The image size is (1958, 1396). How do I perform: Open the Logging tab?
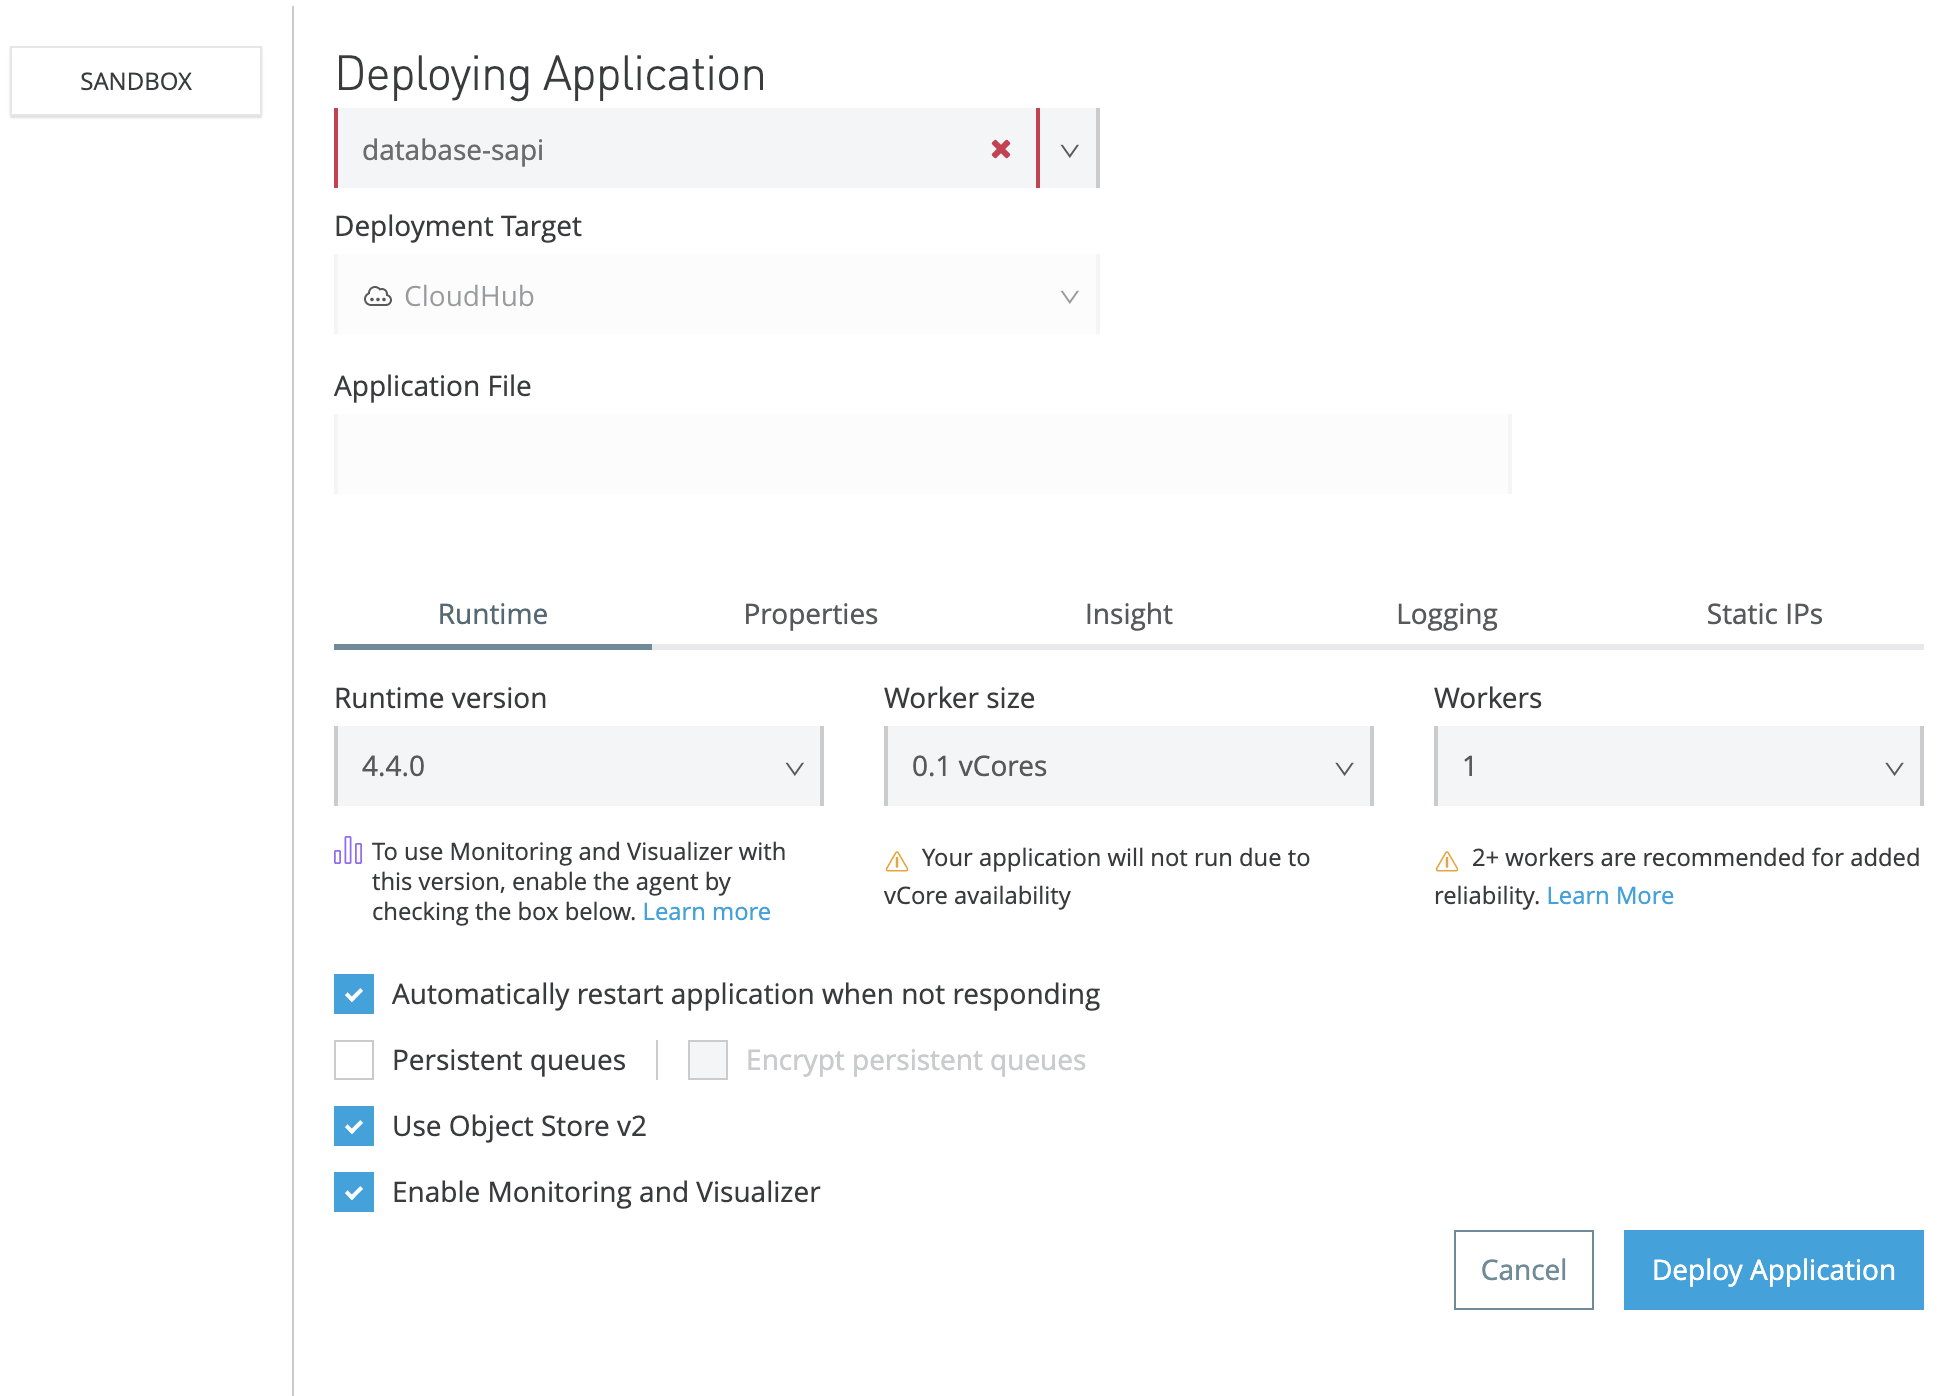point(1446,614)
